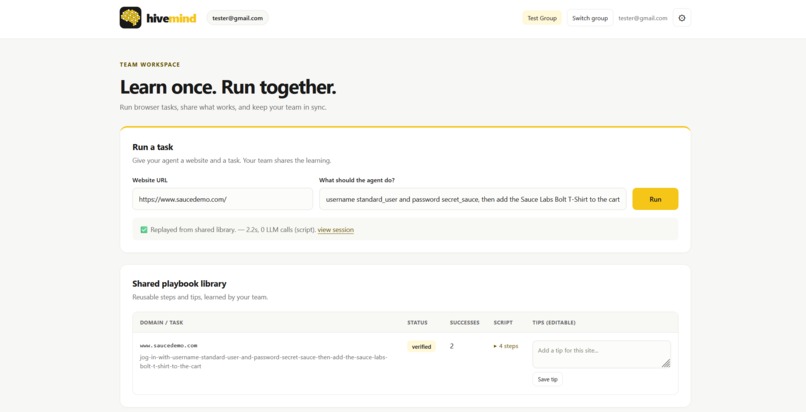Click the tester@gmail.com pill beside logo
Screen dimensions: 806x412
pos(237,18)
